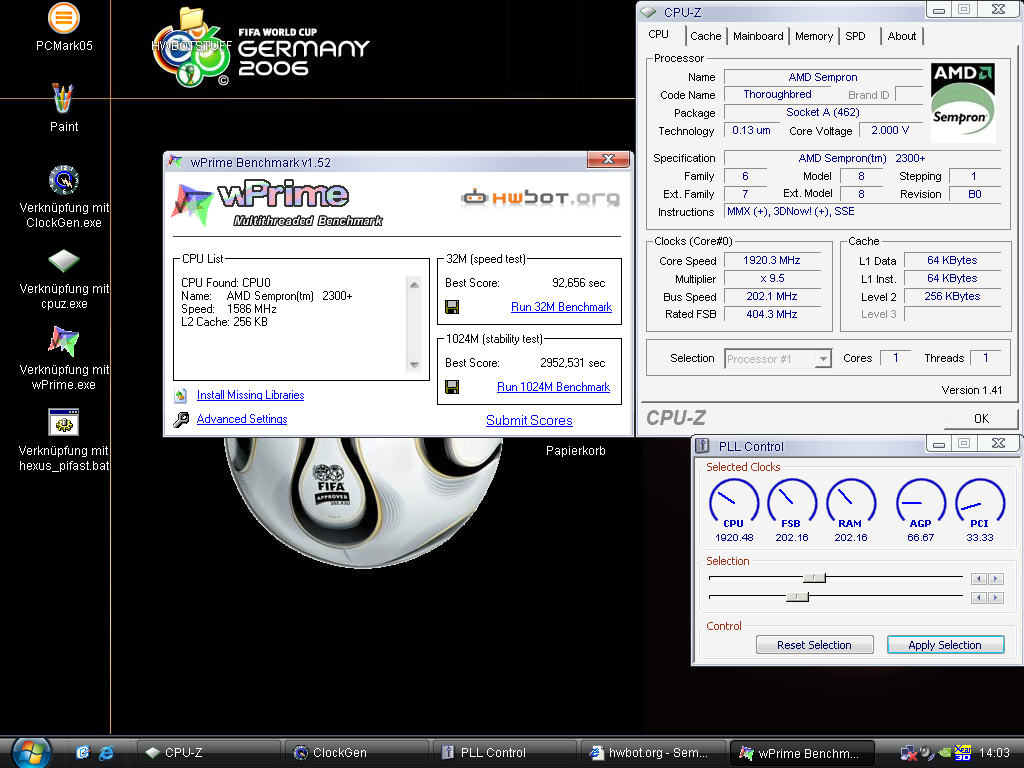Click Reset Selection in PLL Control
1024x768 pixels.
point(814,645)
